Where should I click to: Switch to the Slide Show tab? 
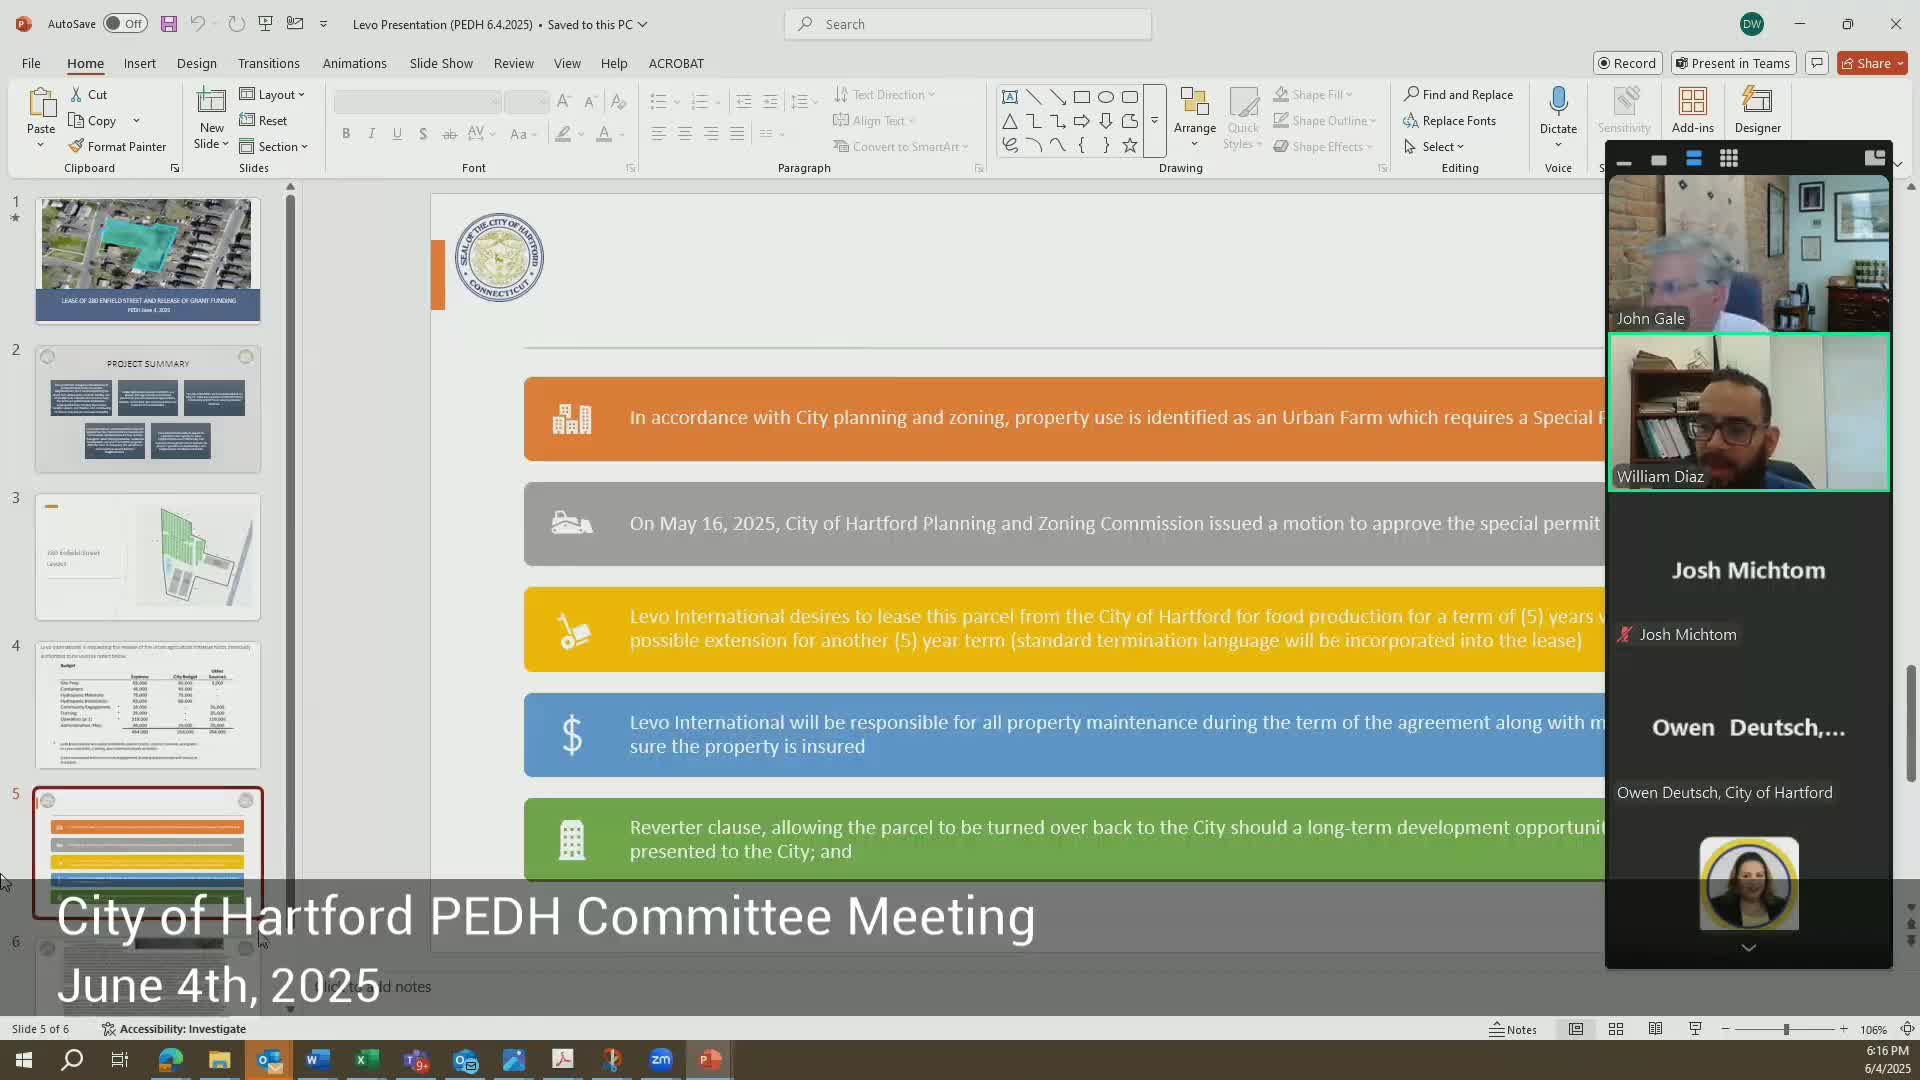pos(441,63)
